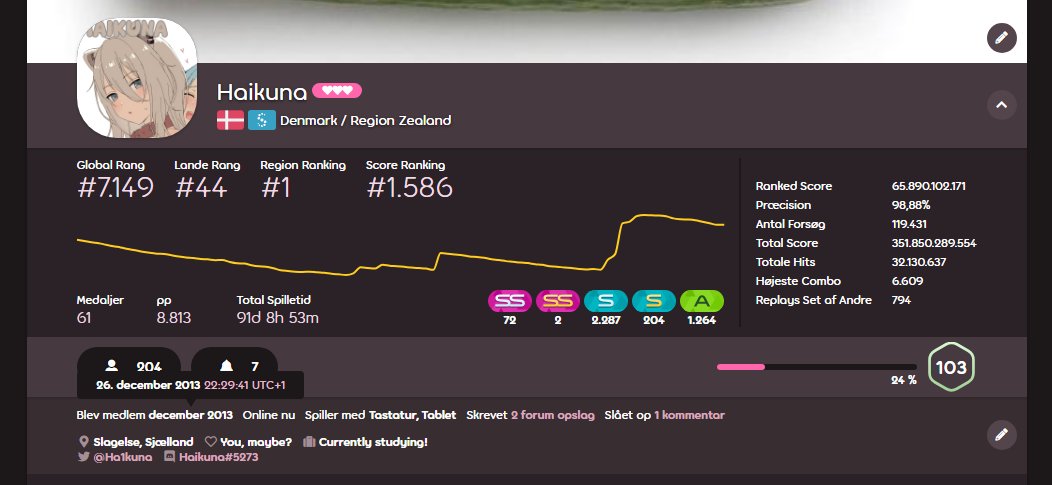This screenshot has width=1052, height=485.
Task: Click the pp value 8.813
Action: 174,317
